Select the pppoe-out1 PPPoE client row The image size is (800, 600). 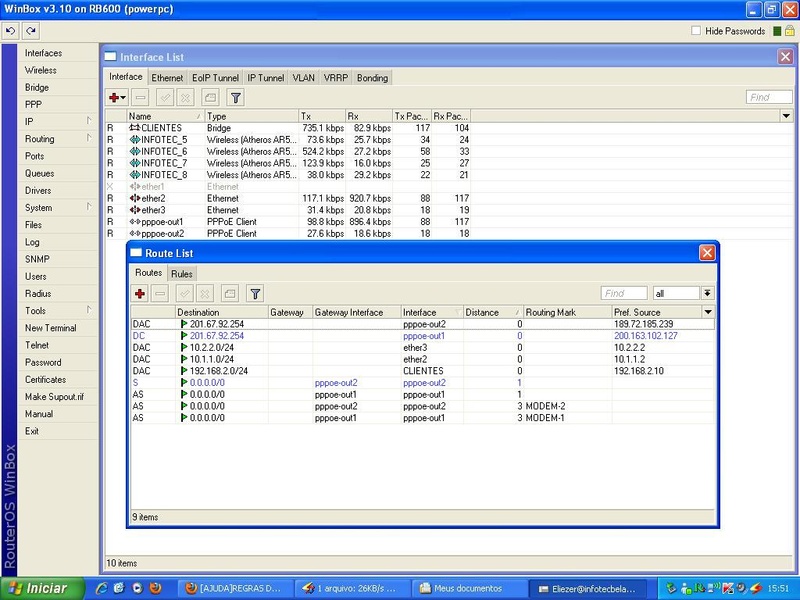coord(288,222)
